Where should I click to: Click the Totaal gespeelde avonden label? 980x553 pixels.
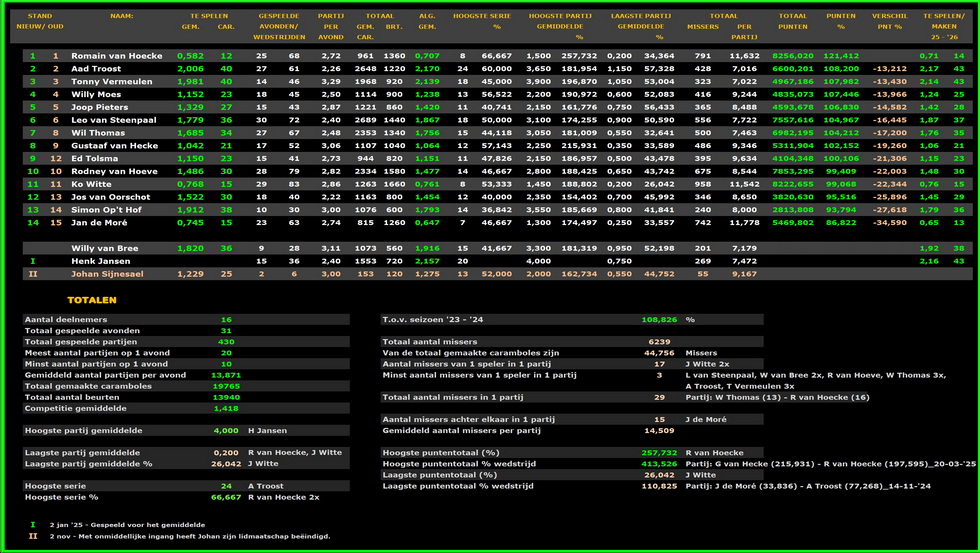[82, 331]
